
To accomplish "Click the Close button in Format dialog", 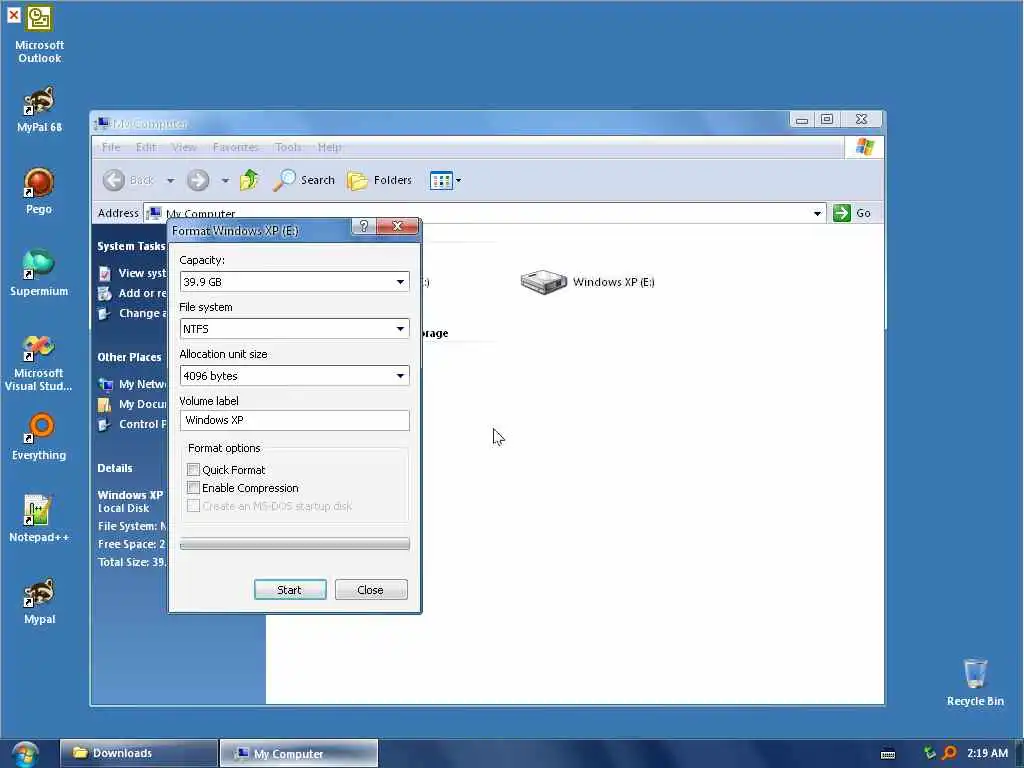I will pyautogui.click(x=371, y=590).
